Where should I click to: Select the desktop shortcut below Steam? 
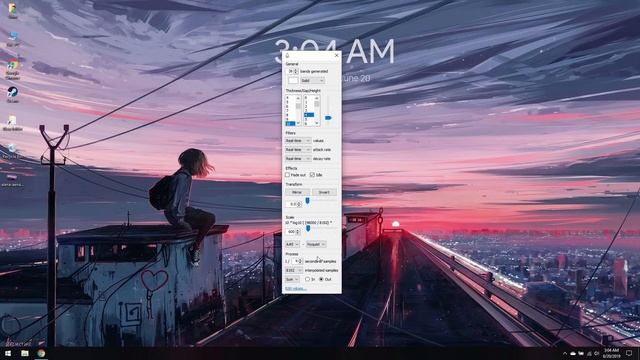click(12, 123)
